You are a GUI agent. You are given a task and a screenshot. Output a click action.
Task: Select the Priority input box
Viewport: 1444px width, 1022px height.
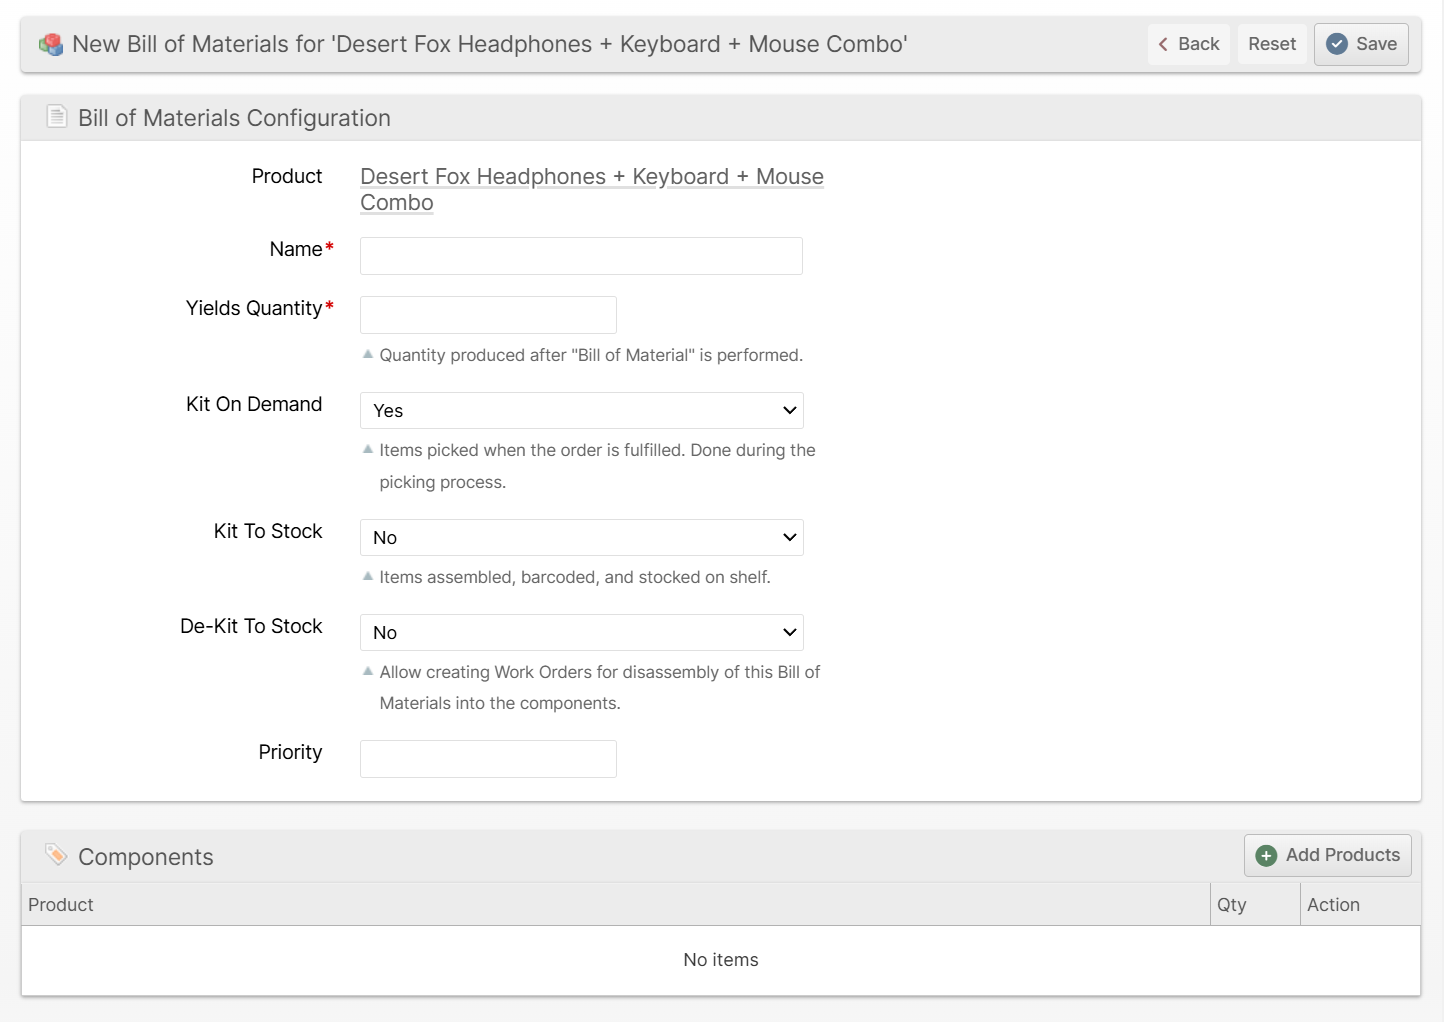(488, 759)
